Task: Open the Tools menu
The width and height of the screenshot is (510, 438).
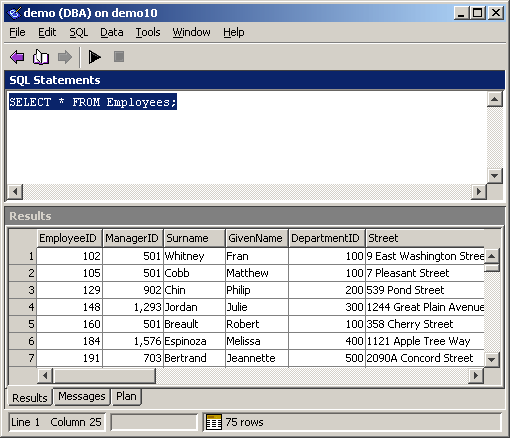Action: 148,32
